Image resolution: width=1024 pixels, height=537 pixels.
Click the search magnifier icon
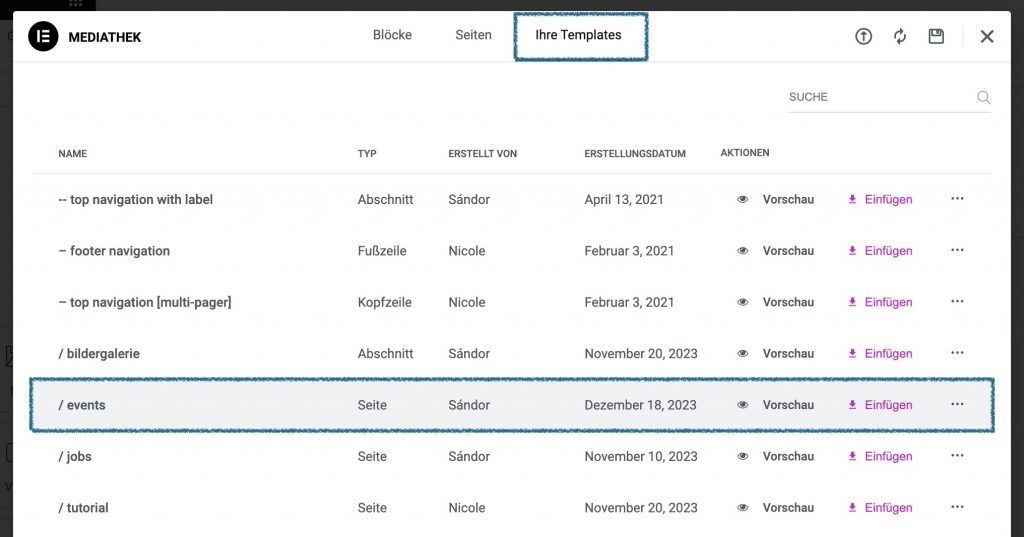(x=983, y=98)
